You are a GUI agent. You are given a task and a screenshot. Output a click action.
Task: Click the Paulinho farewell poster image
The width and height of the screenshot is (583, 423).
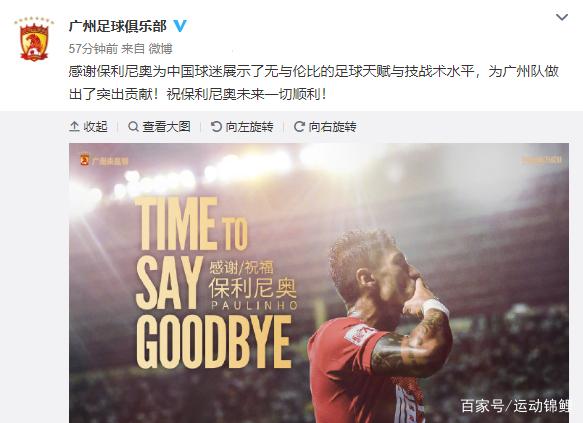click(319, 283)
